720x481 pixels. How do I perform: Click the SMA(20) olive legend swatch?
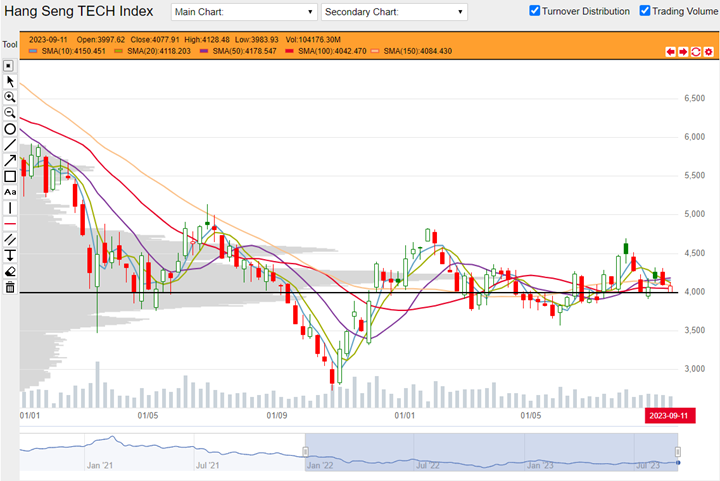[x=118, y=51]
